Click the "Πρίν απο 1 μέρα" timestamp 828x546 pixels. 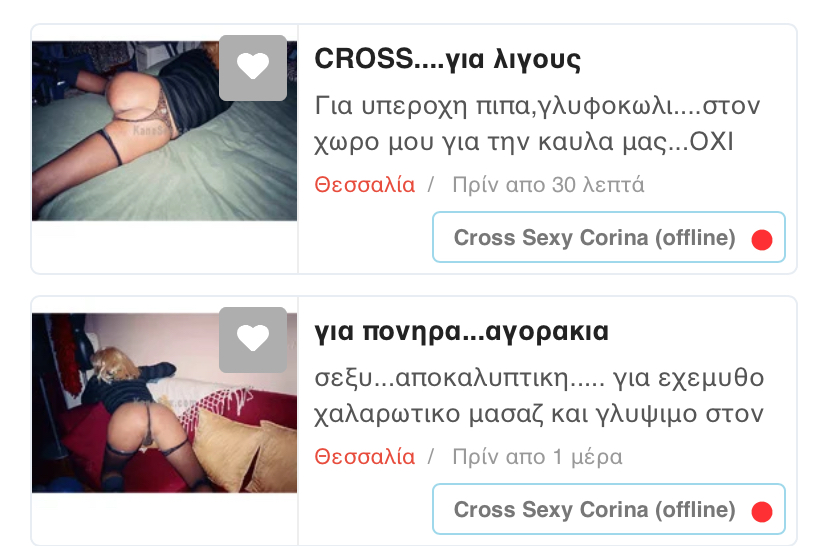coord(537,457)
